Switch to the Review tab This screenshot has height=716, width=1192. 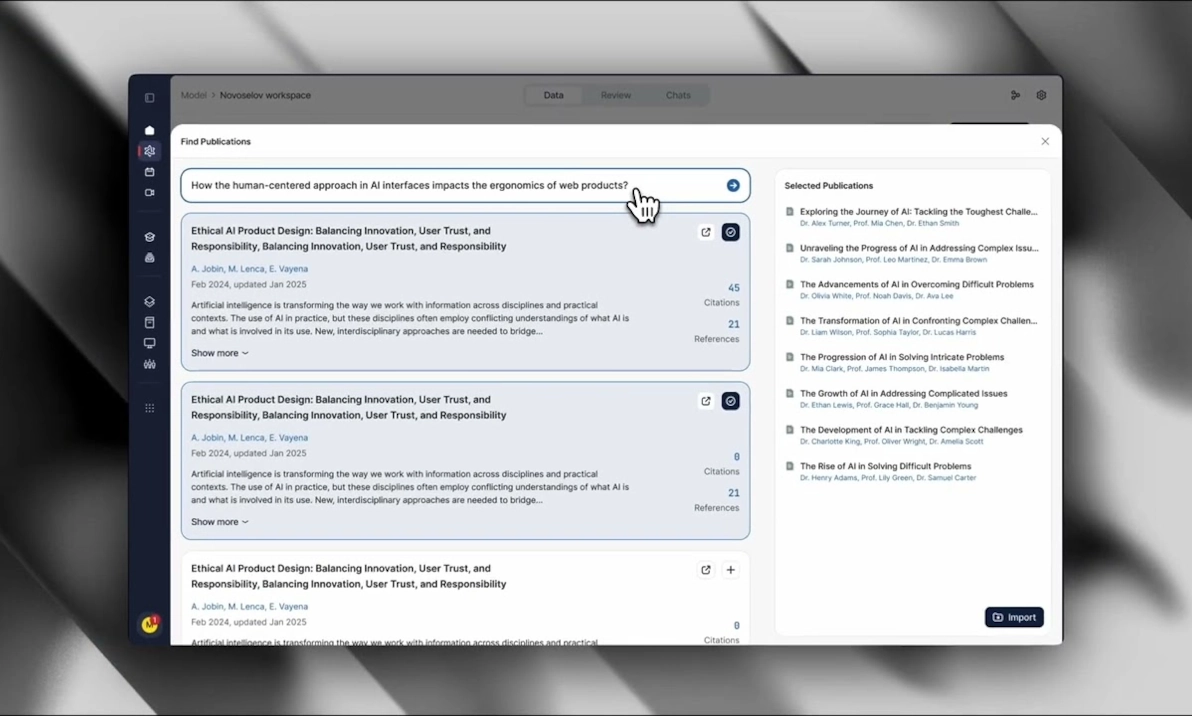(x=616, y=95)
